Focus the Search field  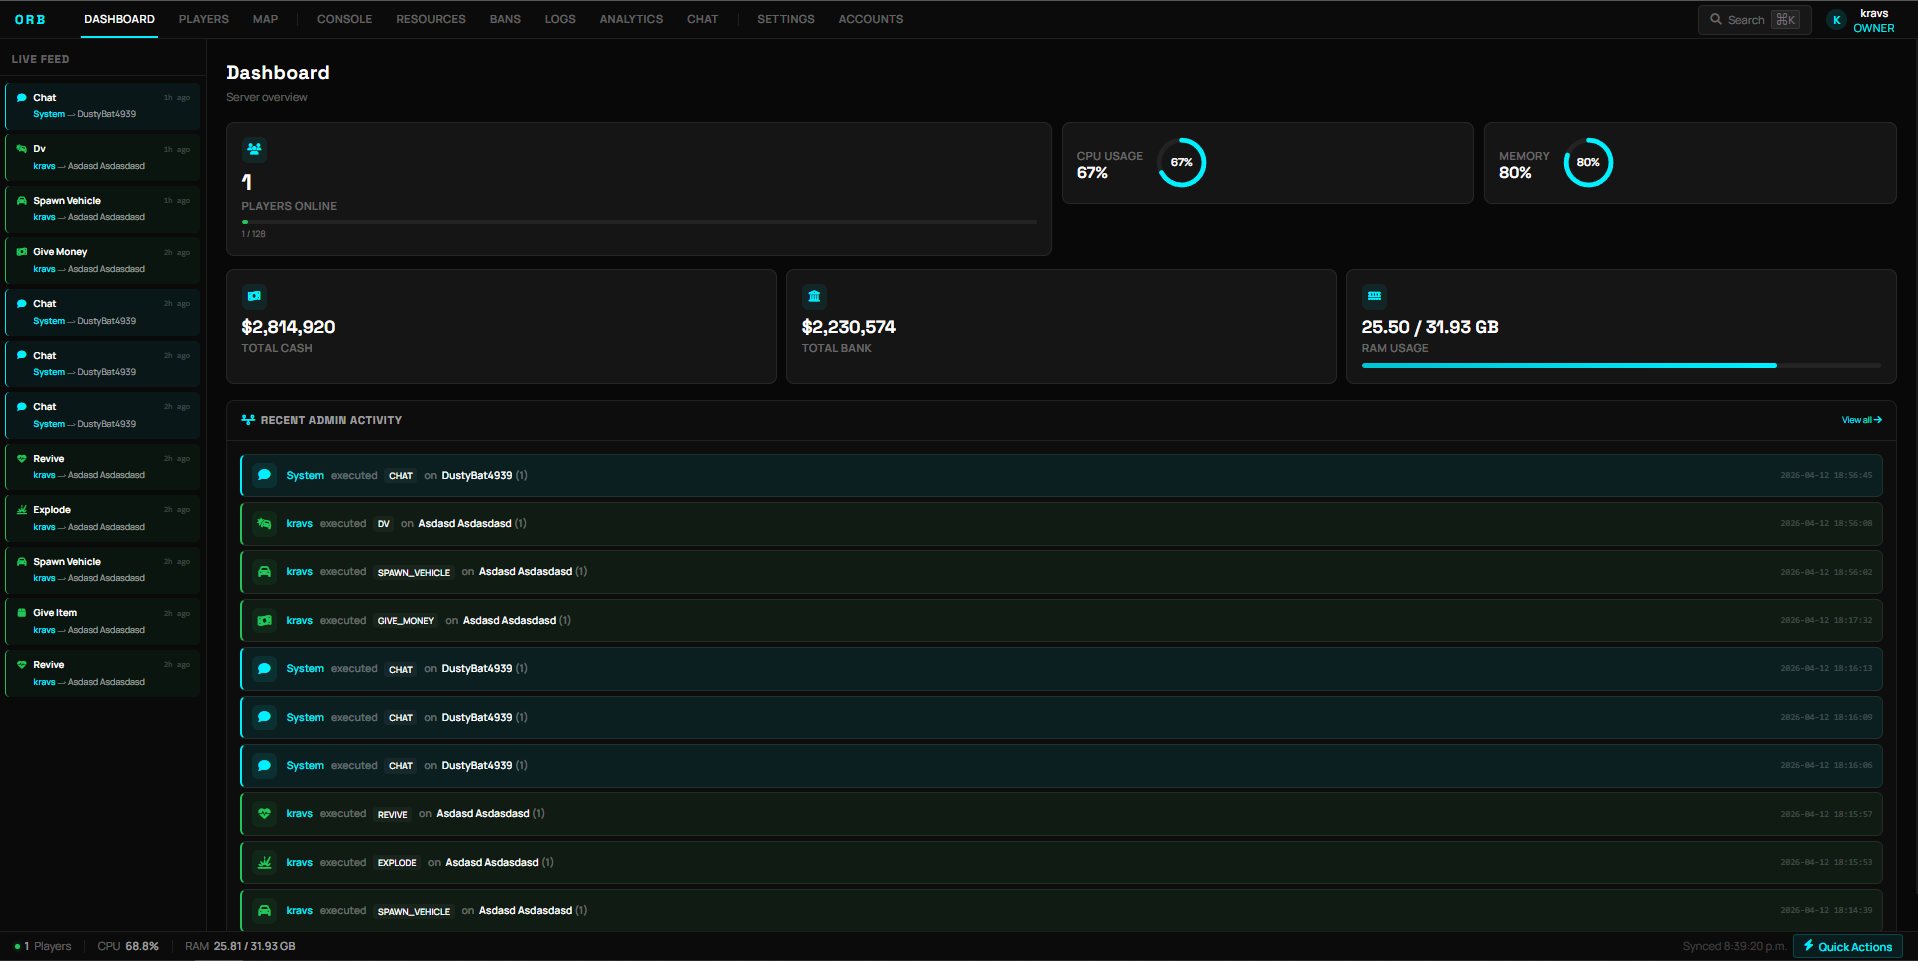click(x=1755, y=20)
